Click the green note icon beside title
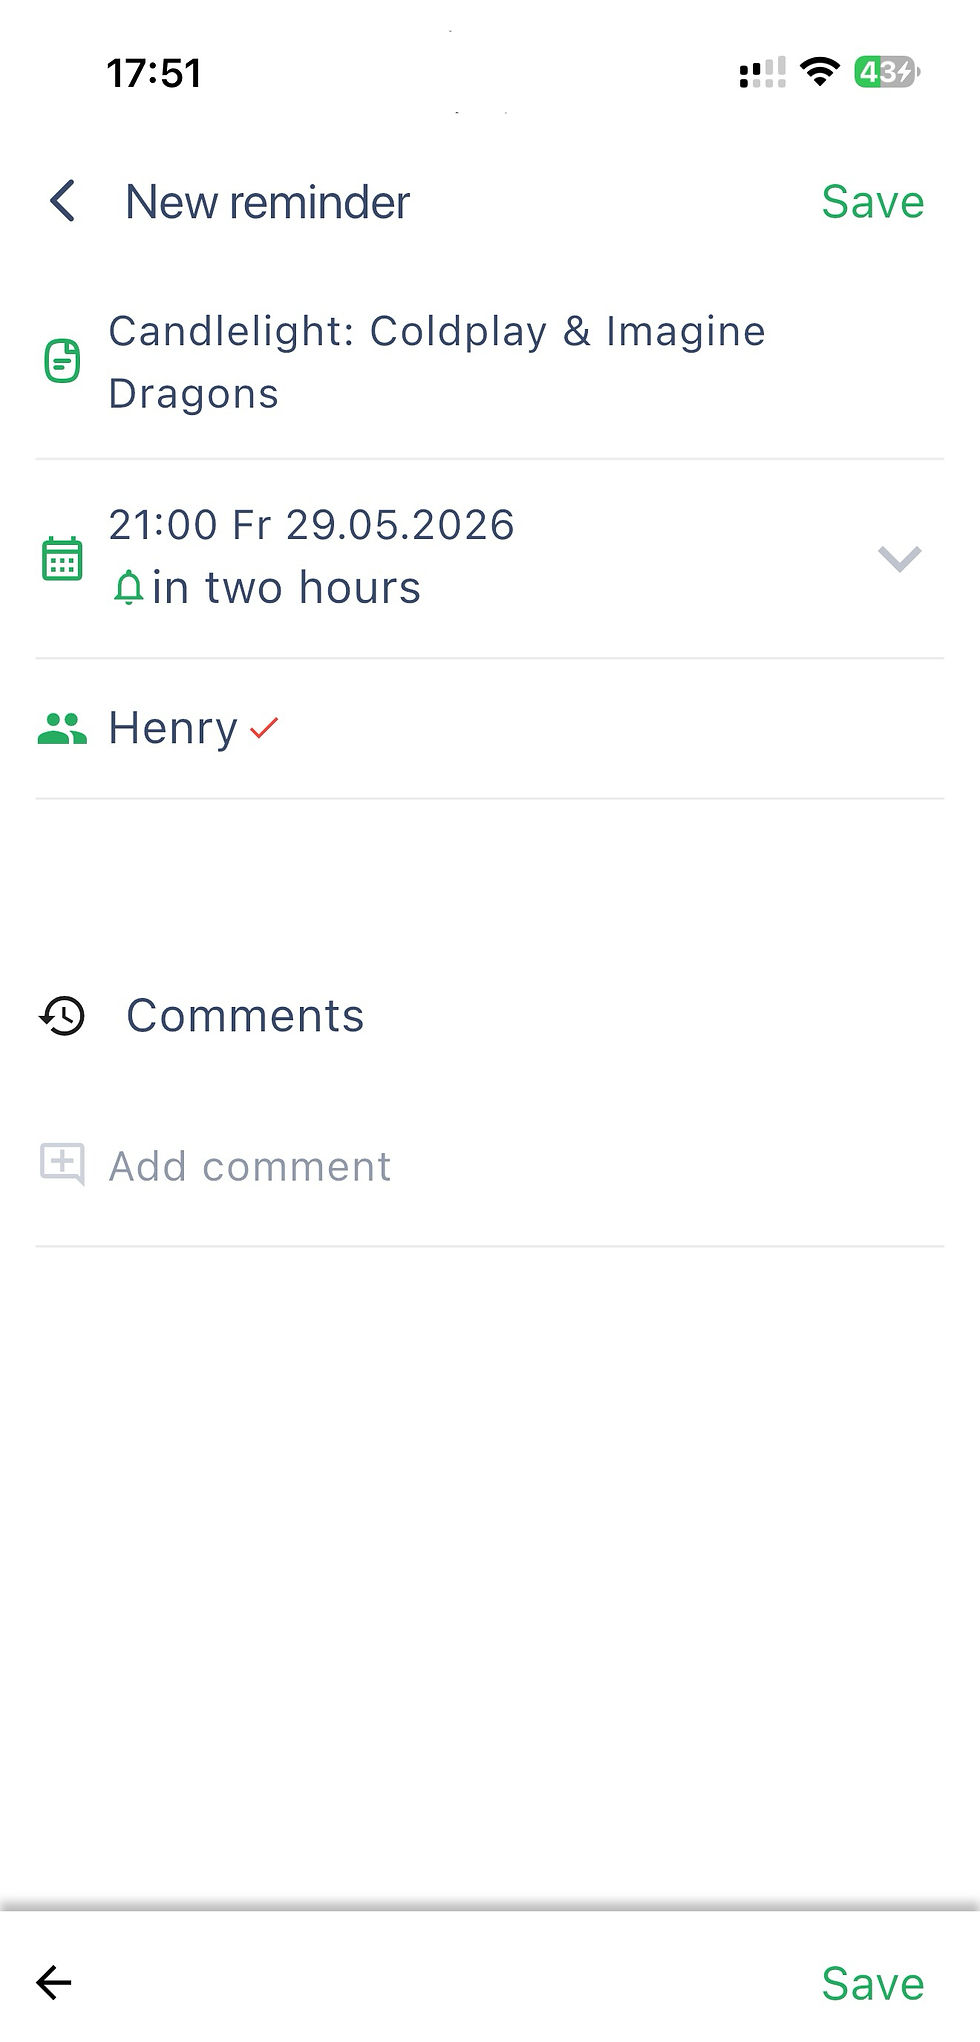The width and height of the screenshot is (980, 2042). pos(62,361)
